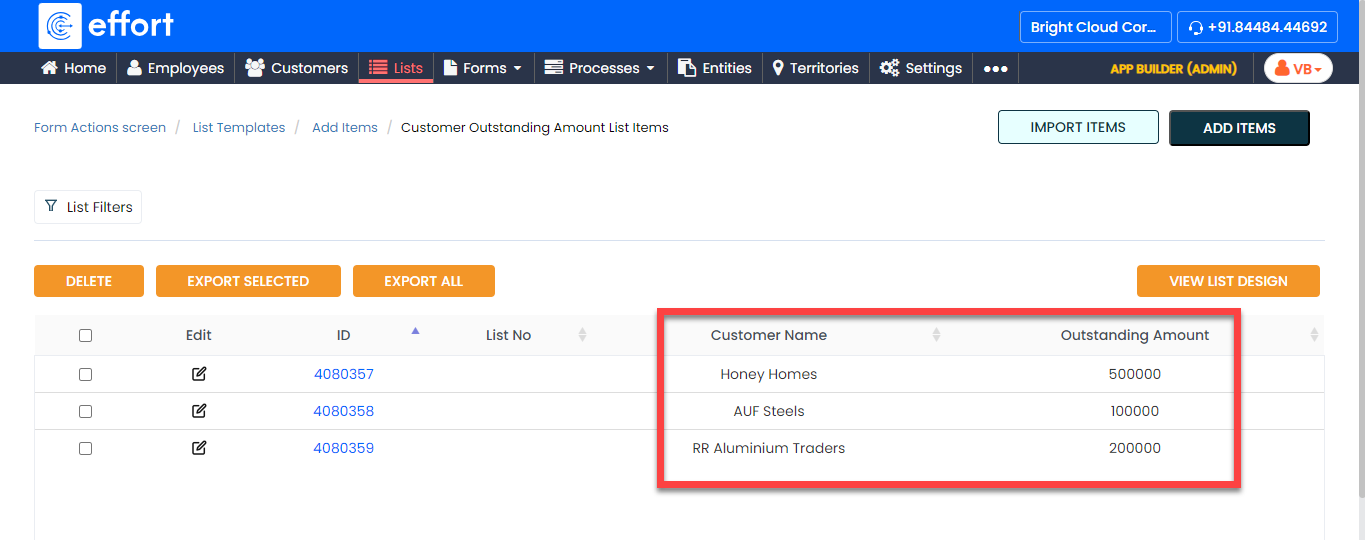1365x540 pixels.
Task: Click the support phone number button
Action: click(1257, 27)
